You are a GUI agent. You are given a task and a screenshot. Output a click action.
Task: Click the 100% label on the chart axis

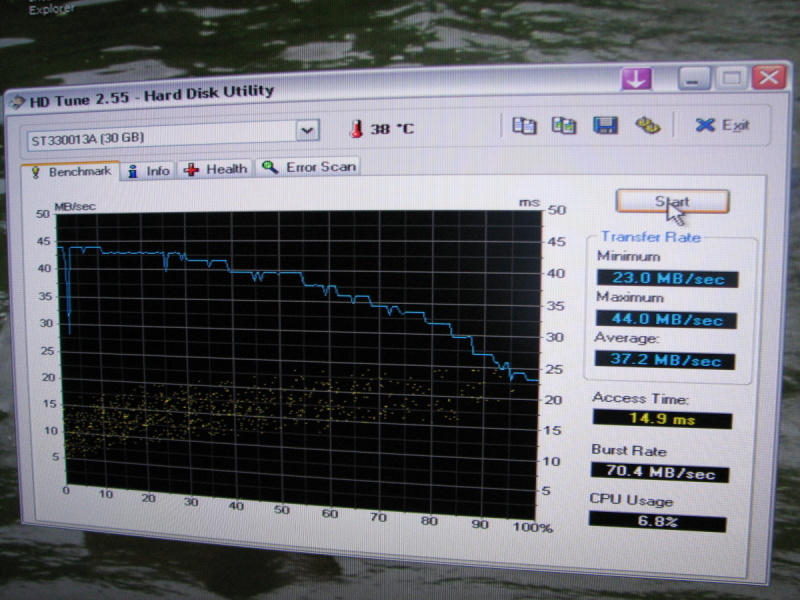(x=533, y=527)
